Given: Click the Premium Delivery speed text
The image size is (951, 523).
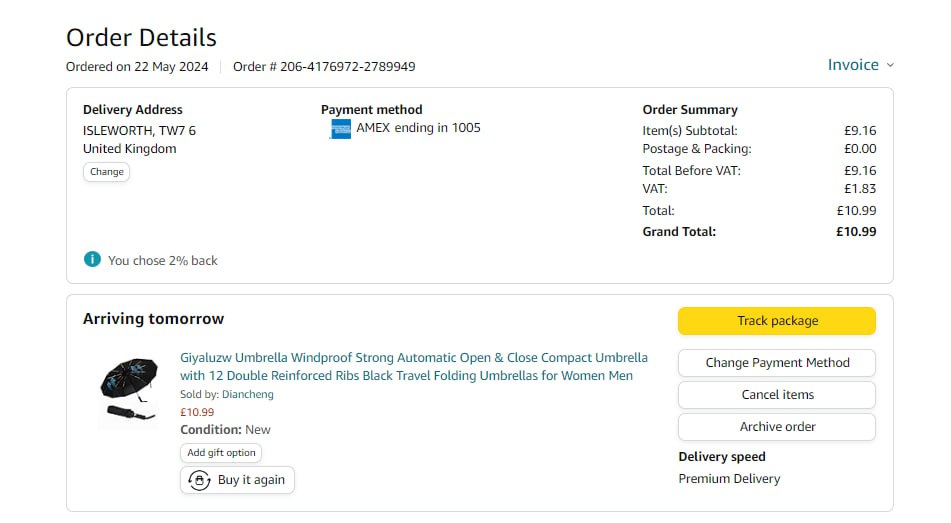Looking at the screenshot, I should (729, 479).
